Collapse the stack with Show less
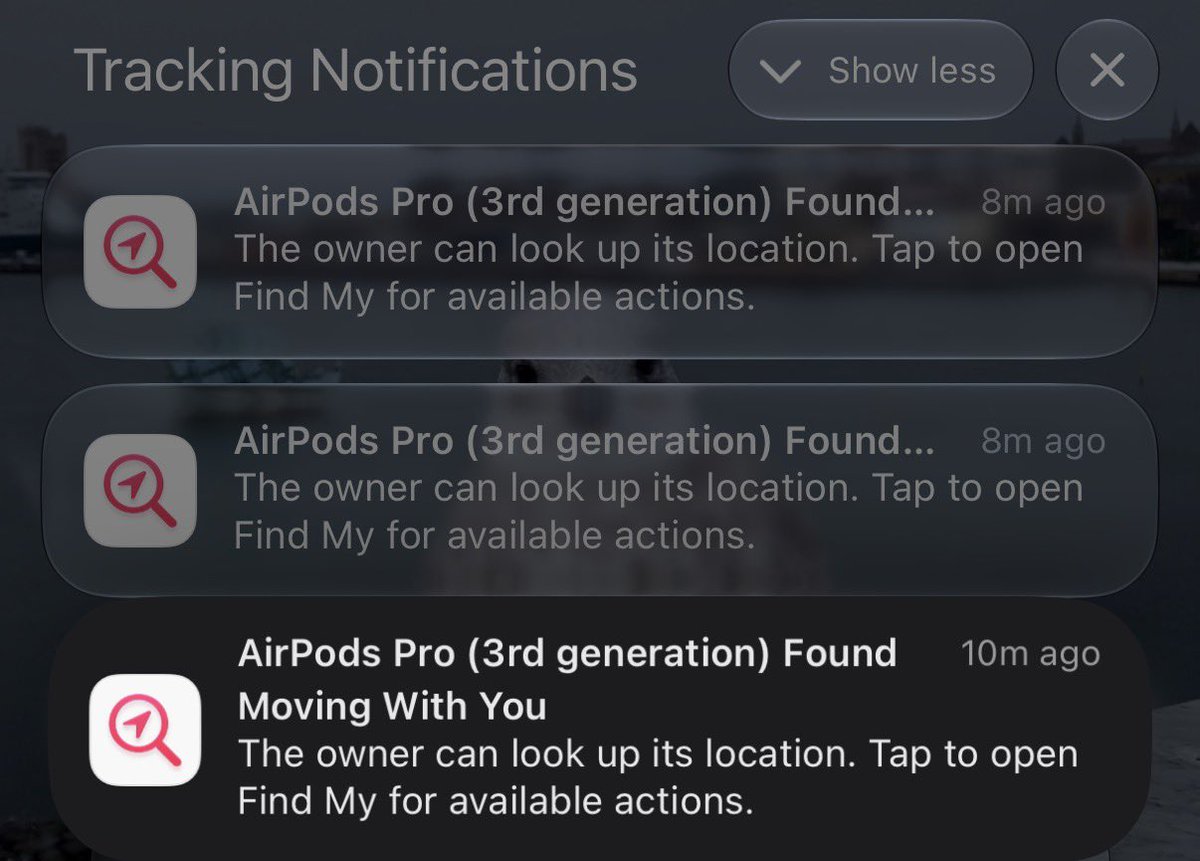Viewport: 1200px width, 861px height. click(881, 70)
